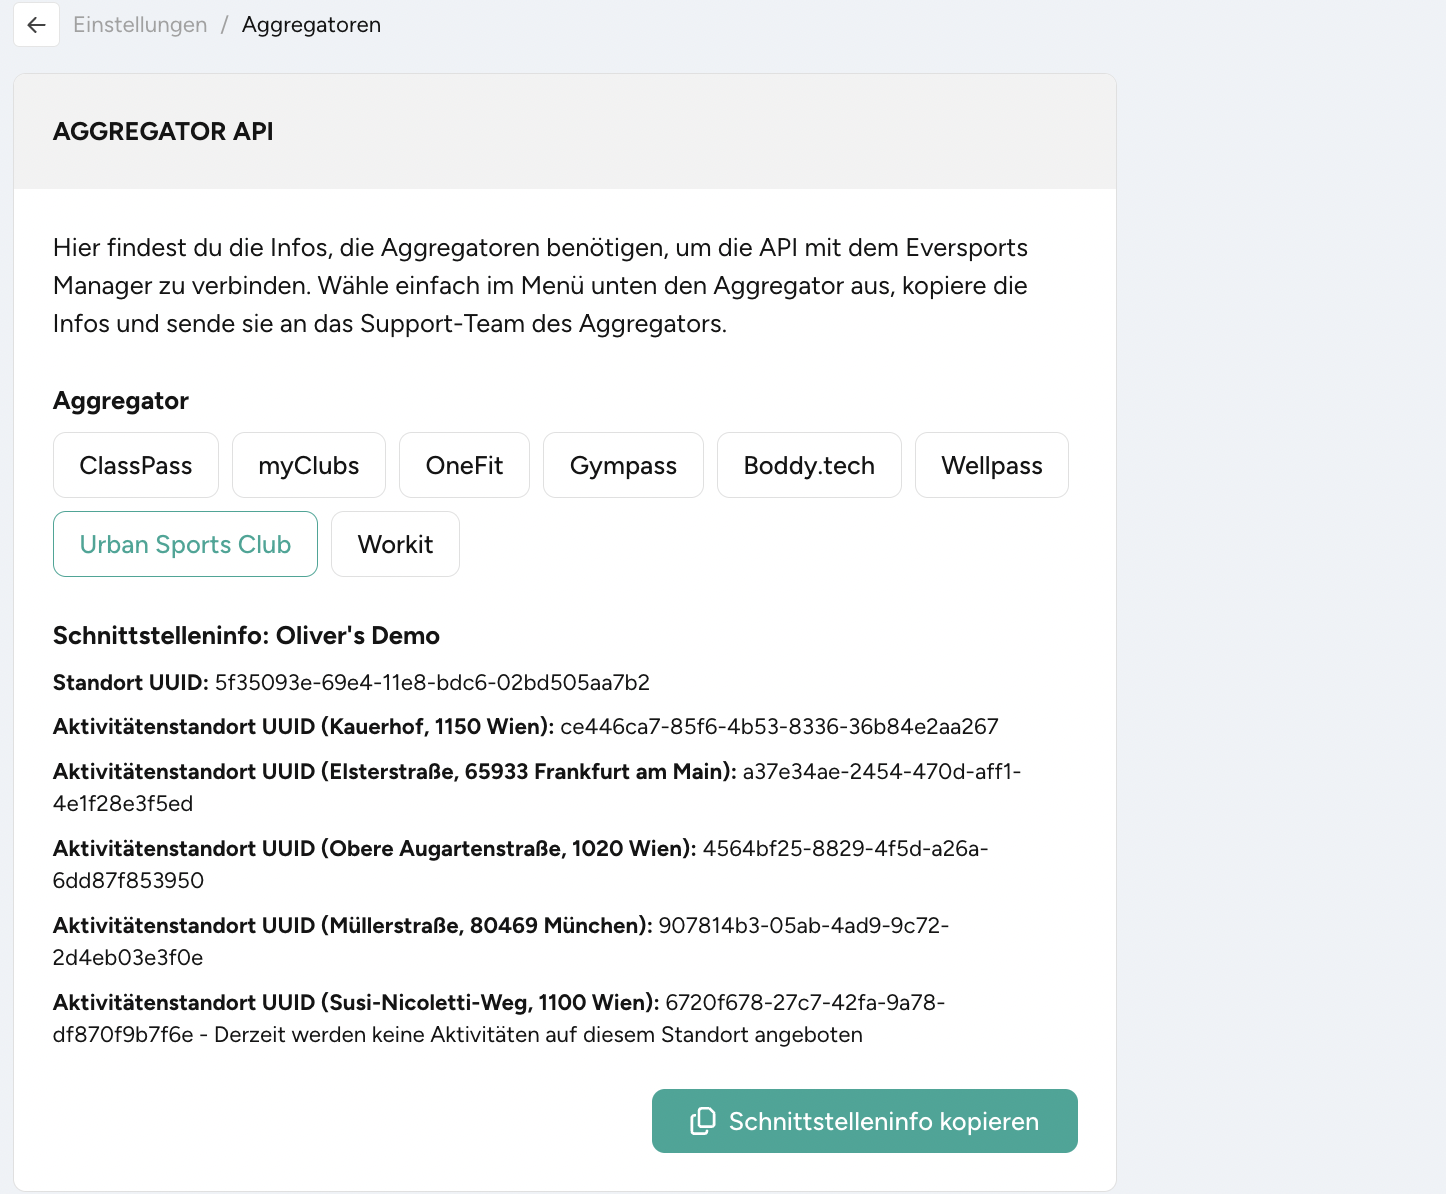The width and height of the screenshot is (1446, 1194).
Task: Click the AGGREGATOR API heading
Action: [x=163, y=131]
